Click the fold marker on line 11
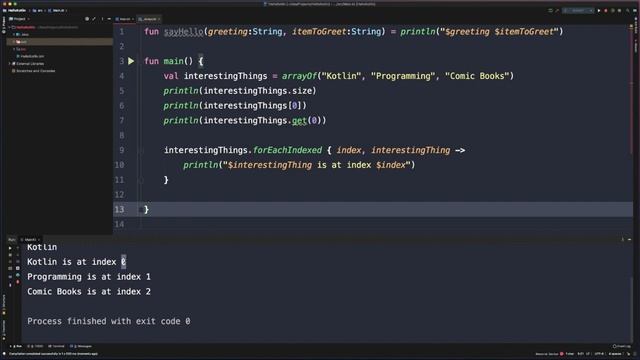The height and width of the screenshot is (360, 640). [141, 180]
